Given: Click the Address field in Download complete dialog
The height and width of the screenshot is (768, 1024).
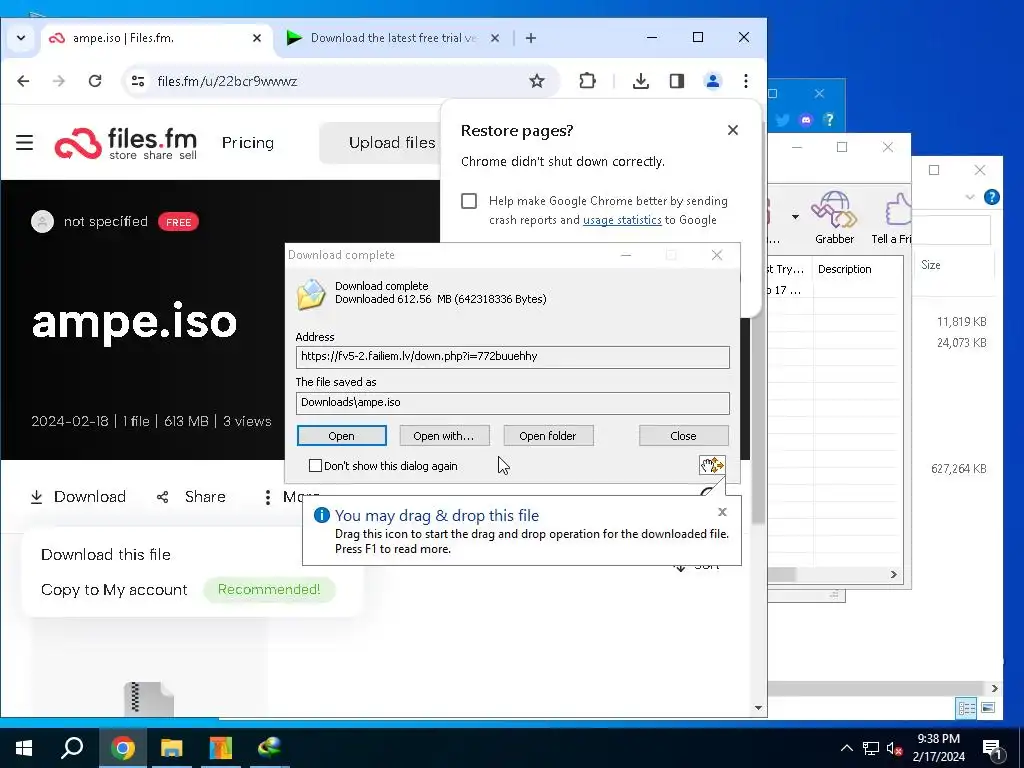Looking at the screenshot, I should 513,357.
